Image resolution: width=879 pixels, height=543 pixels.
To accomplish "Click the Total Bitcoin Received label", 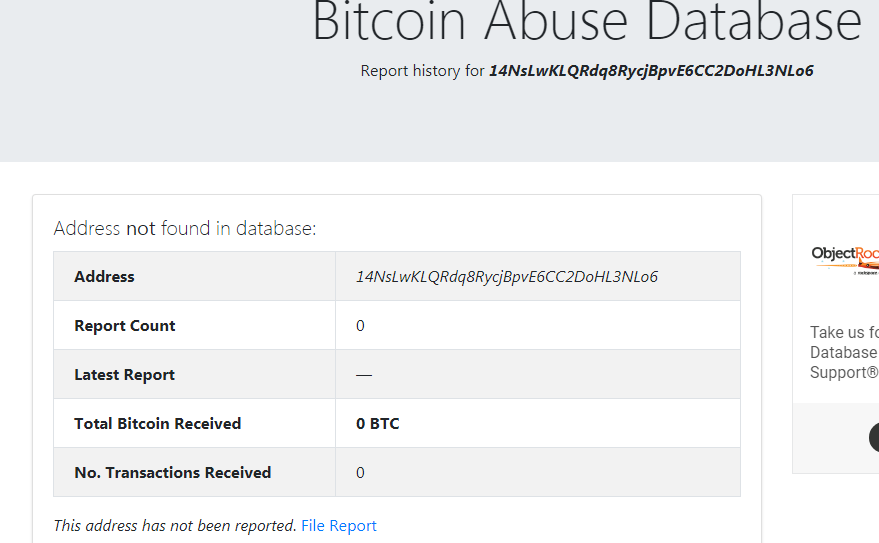I will [x=157, y=423].
